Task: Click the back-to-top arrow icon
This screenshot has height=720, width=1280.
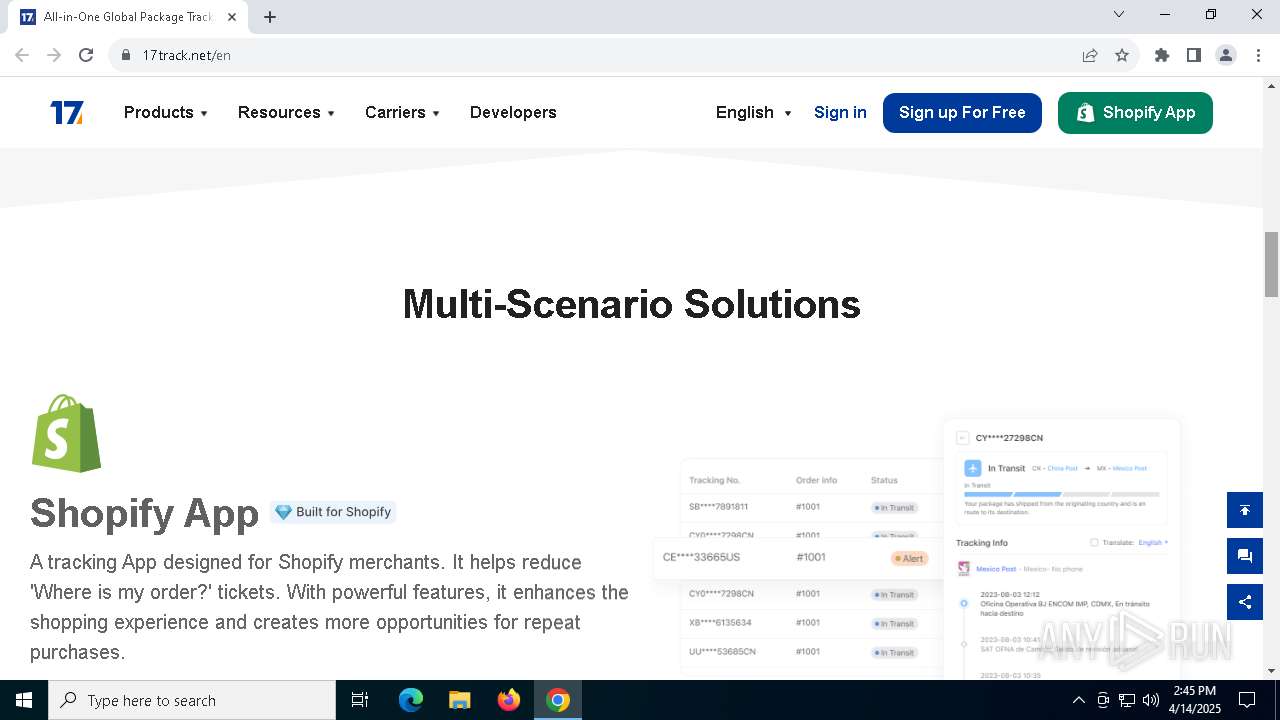Action: point(1245,510)
